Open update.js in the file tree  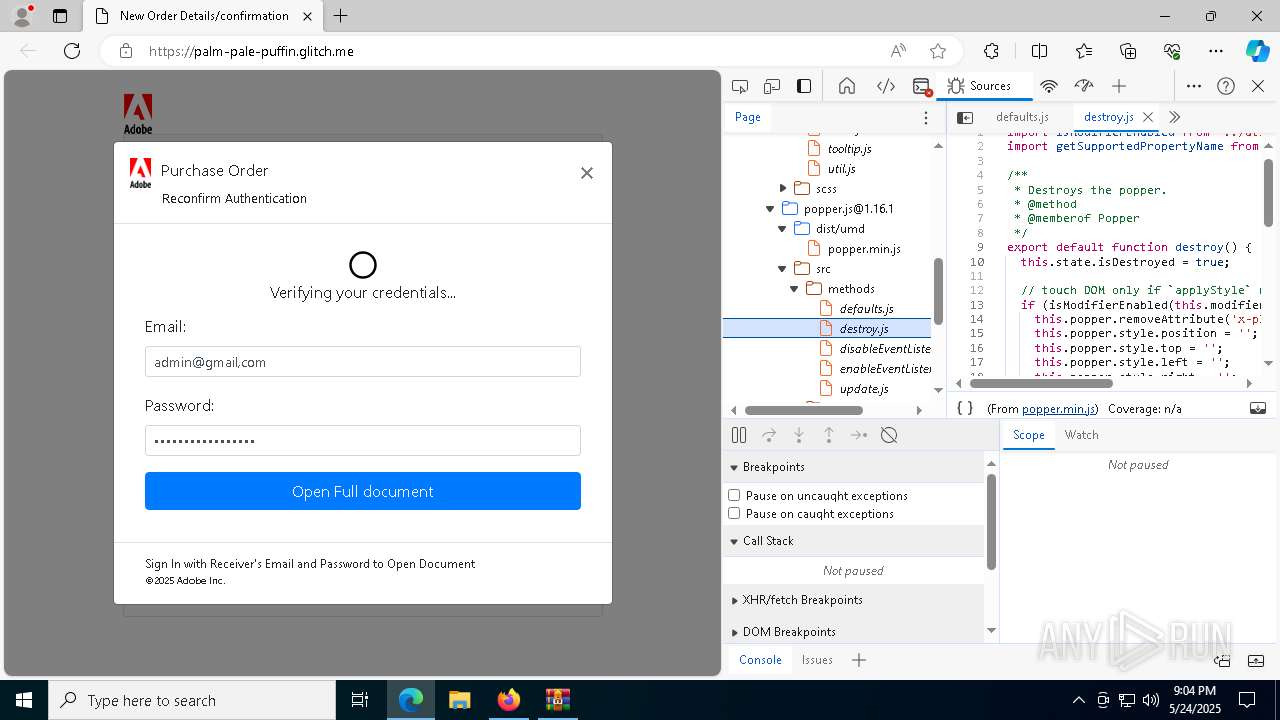tap(864, 388)
